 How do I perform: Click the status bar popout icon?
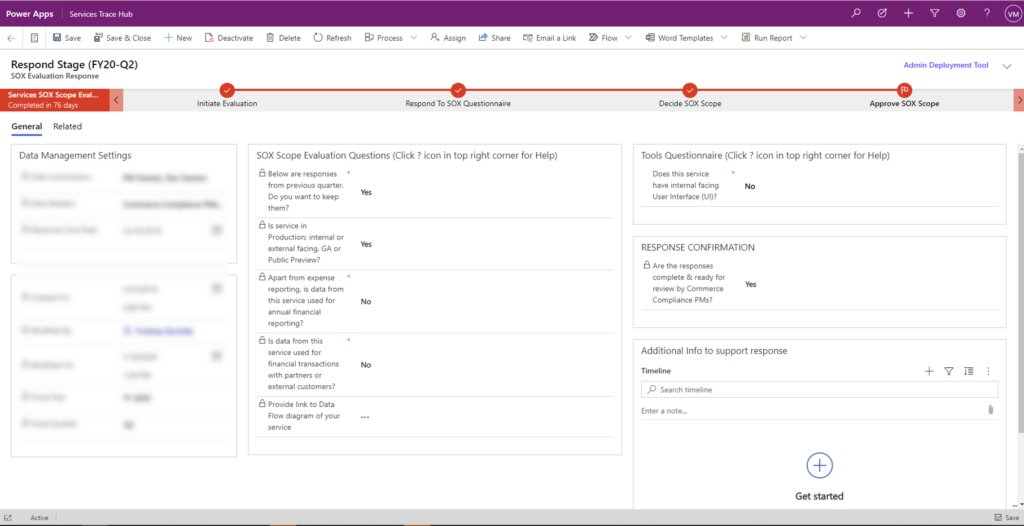8,518
